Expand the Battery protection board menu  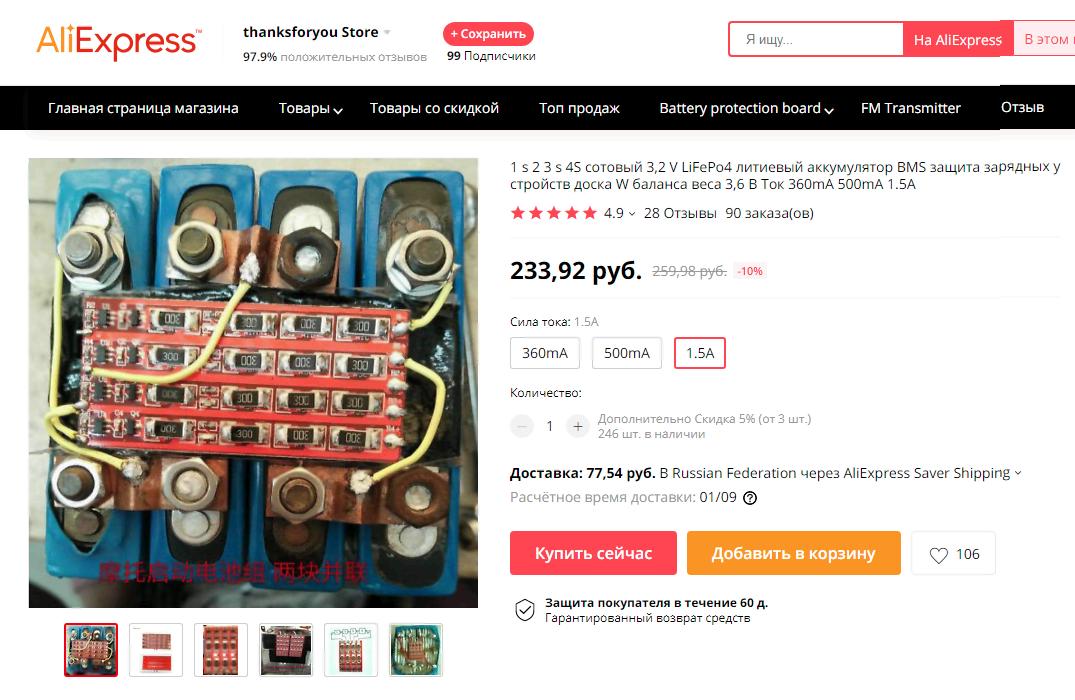click(x=746, y=108)
